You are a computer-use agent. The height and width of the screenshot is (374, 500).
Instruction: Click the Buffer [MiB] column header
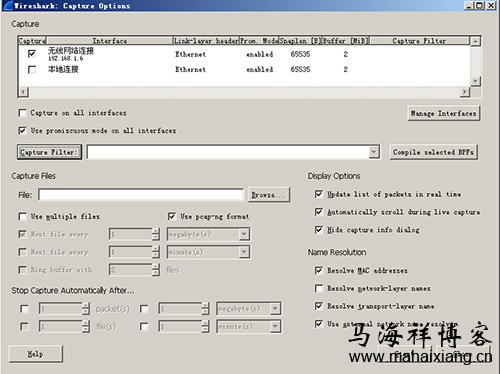(x=346, y=41)
